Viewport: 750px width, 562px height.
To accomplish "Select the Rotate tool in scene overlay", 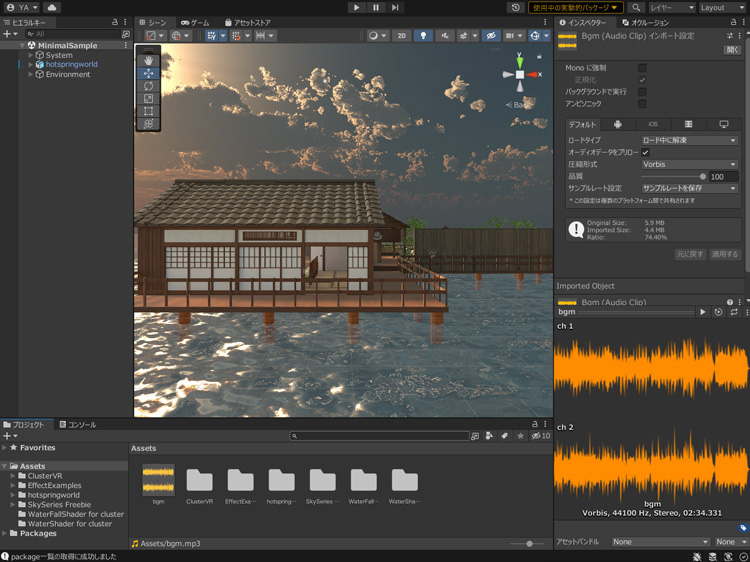I will [x=149, y=86].
